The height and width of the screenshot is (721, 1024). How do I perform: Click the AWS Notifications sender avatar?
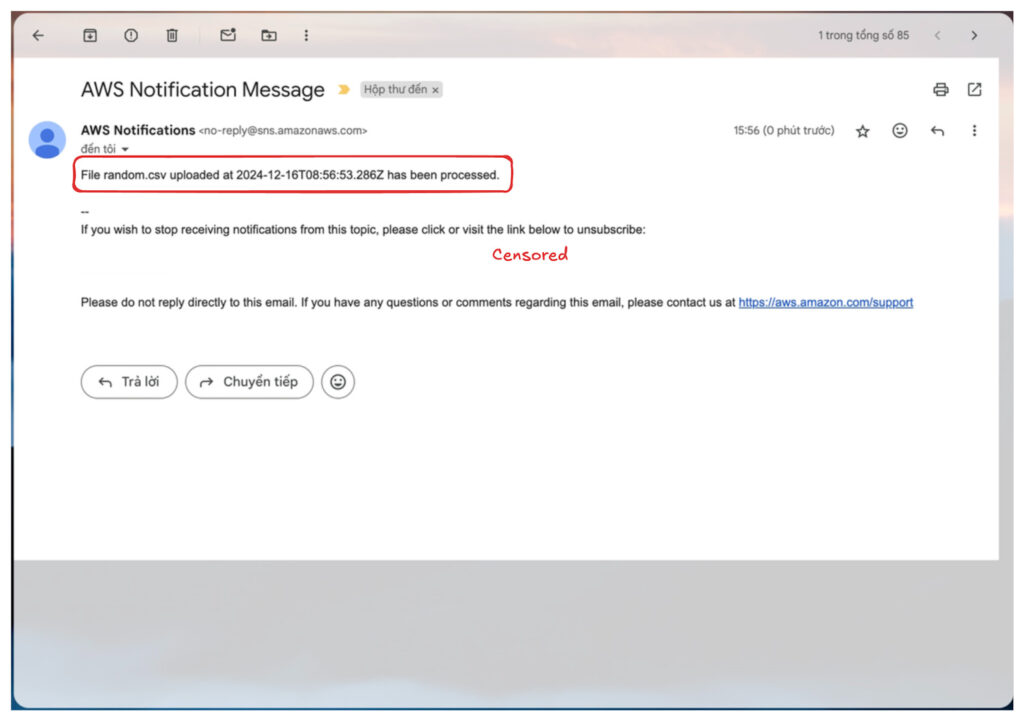[47, 140]
